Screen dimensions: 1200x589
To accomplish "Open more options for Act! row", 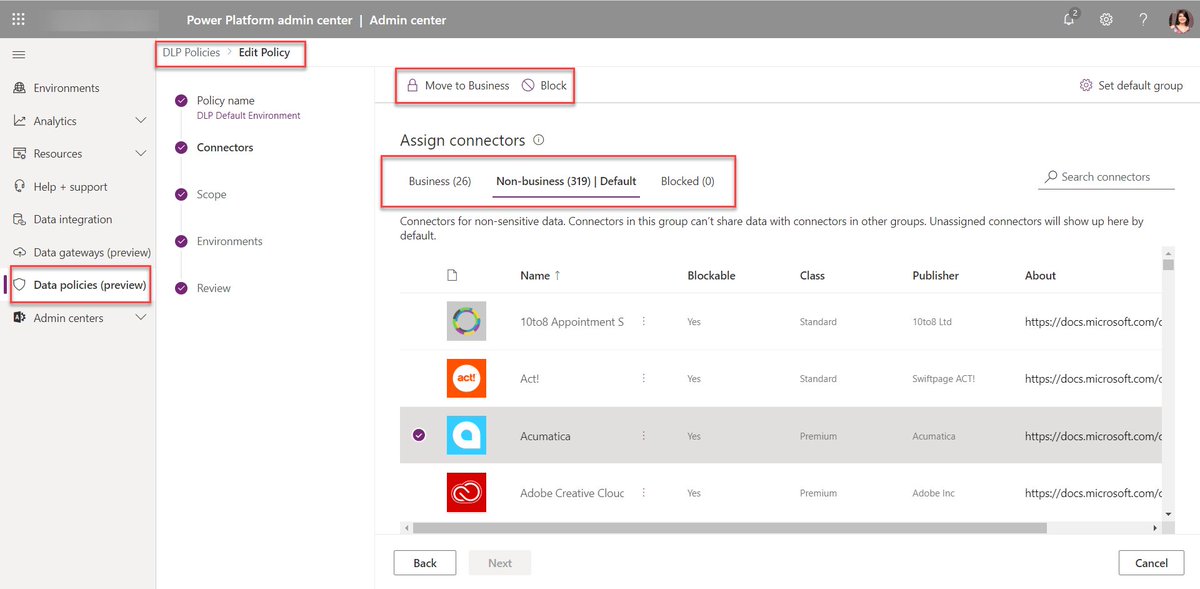I will pyautogui.click(x=644, y=379).
